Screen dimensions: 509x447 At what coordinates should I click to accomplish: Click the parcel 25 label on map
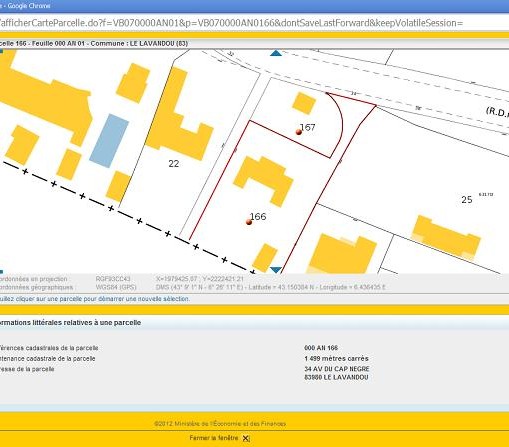click(x=467, y=199)
